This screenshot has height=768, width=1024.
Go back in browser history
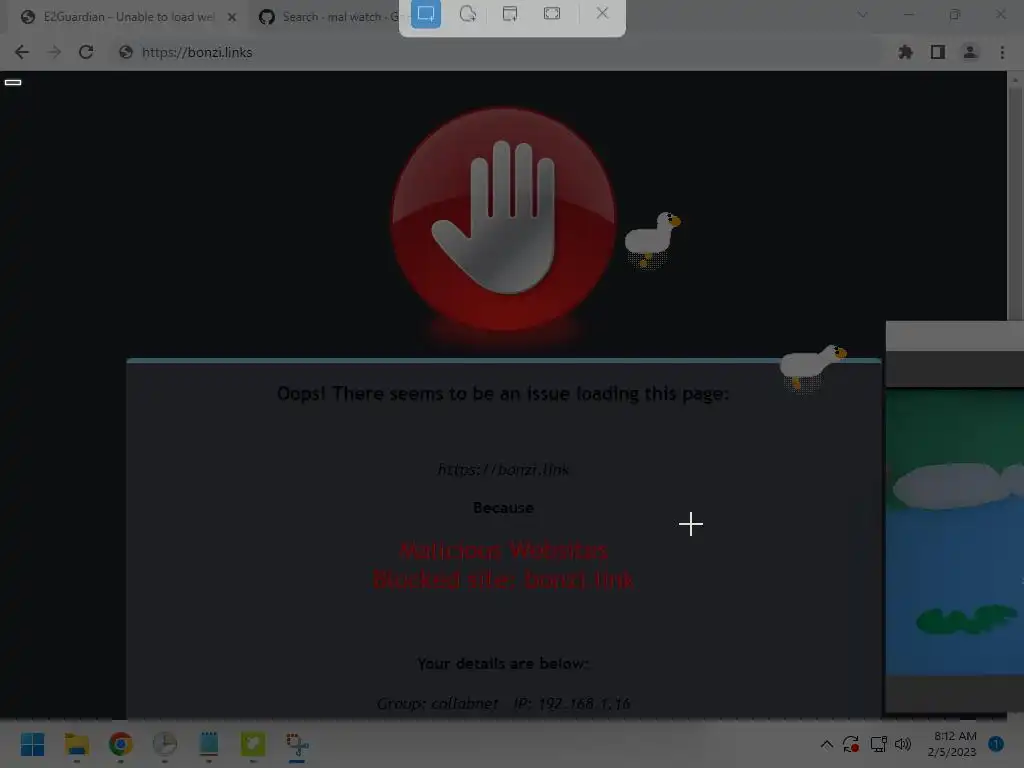[22, 52]
